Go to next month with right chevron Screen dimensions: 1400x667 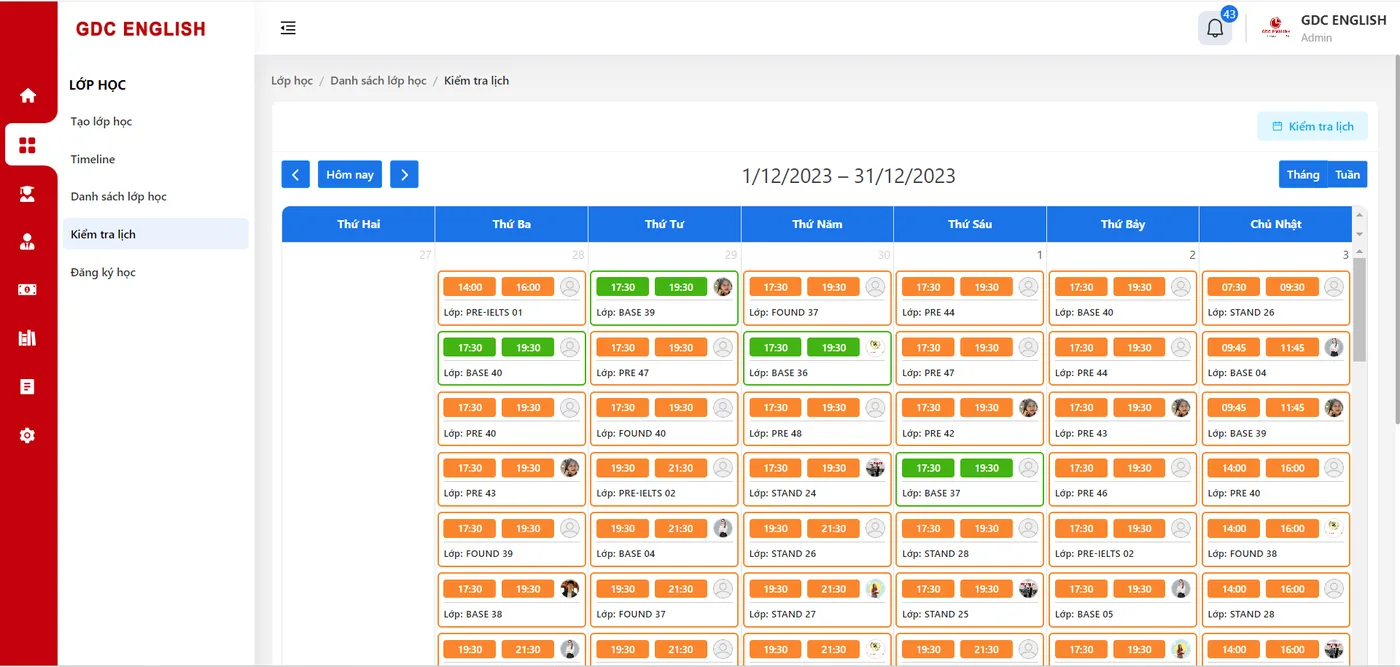[404, 174]
